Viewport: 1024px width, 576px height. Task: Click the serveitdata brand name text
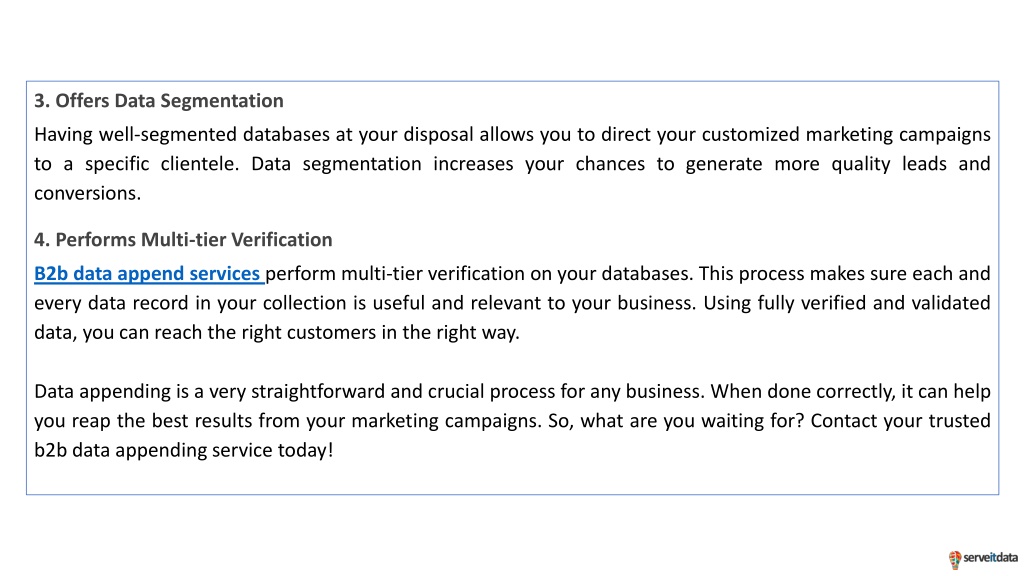(990, 558)
